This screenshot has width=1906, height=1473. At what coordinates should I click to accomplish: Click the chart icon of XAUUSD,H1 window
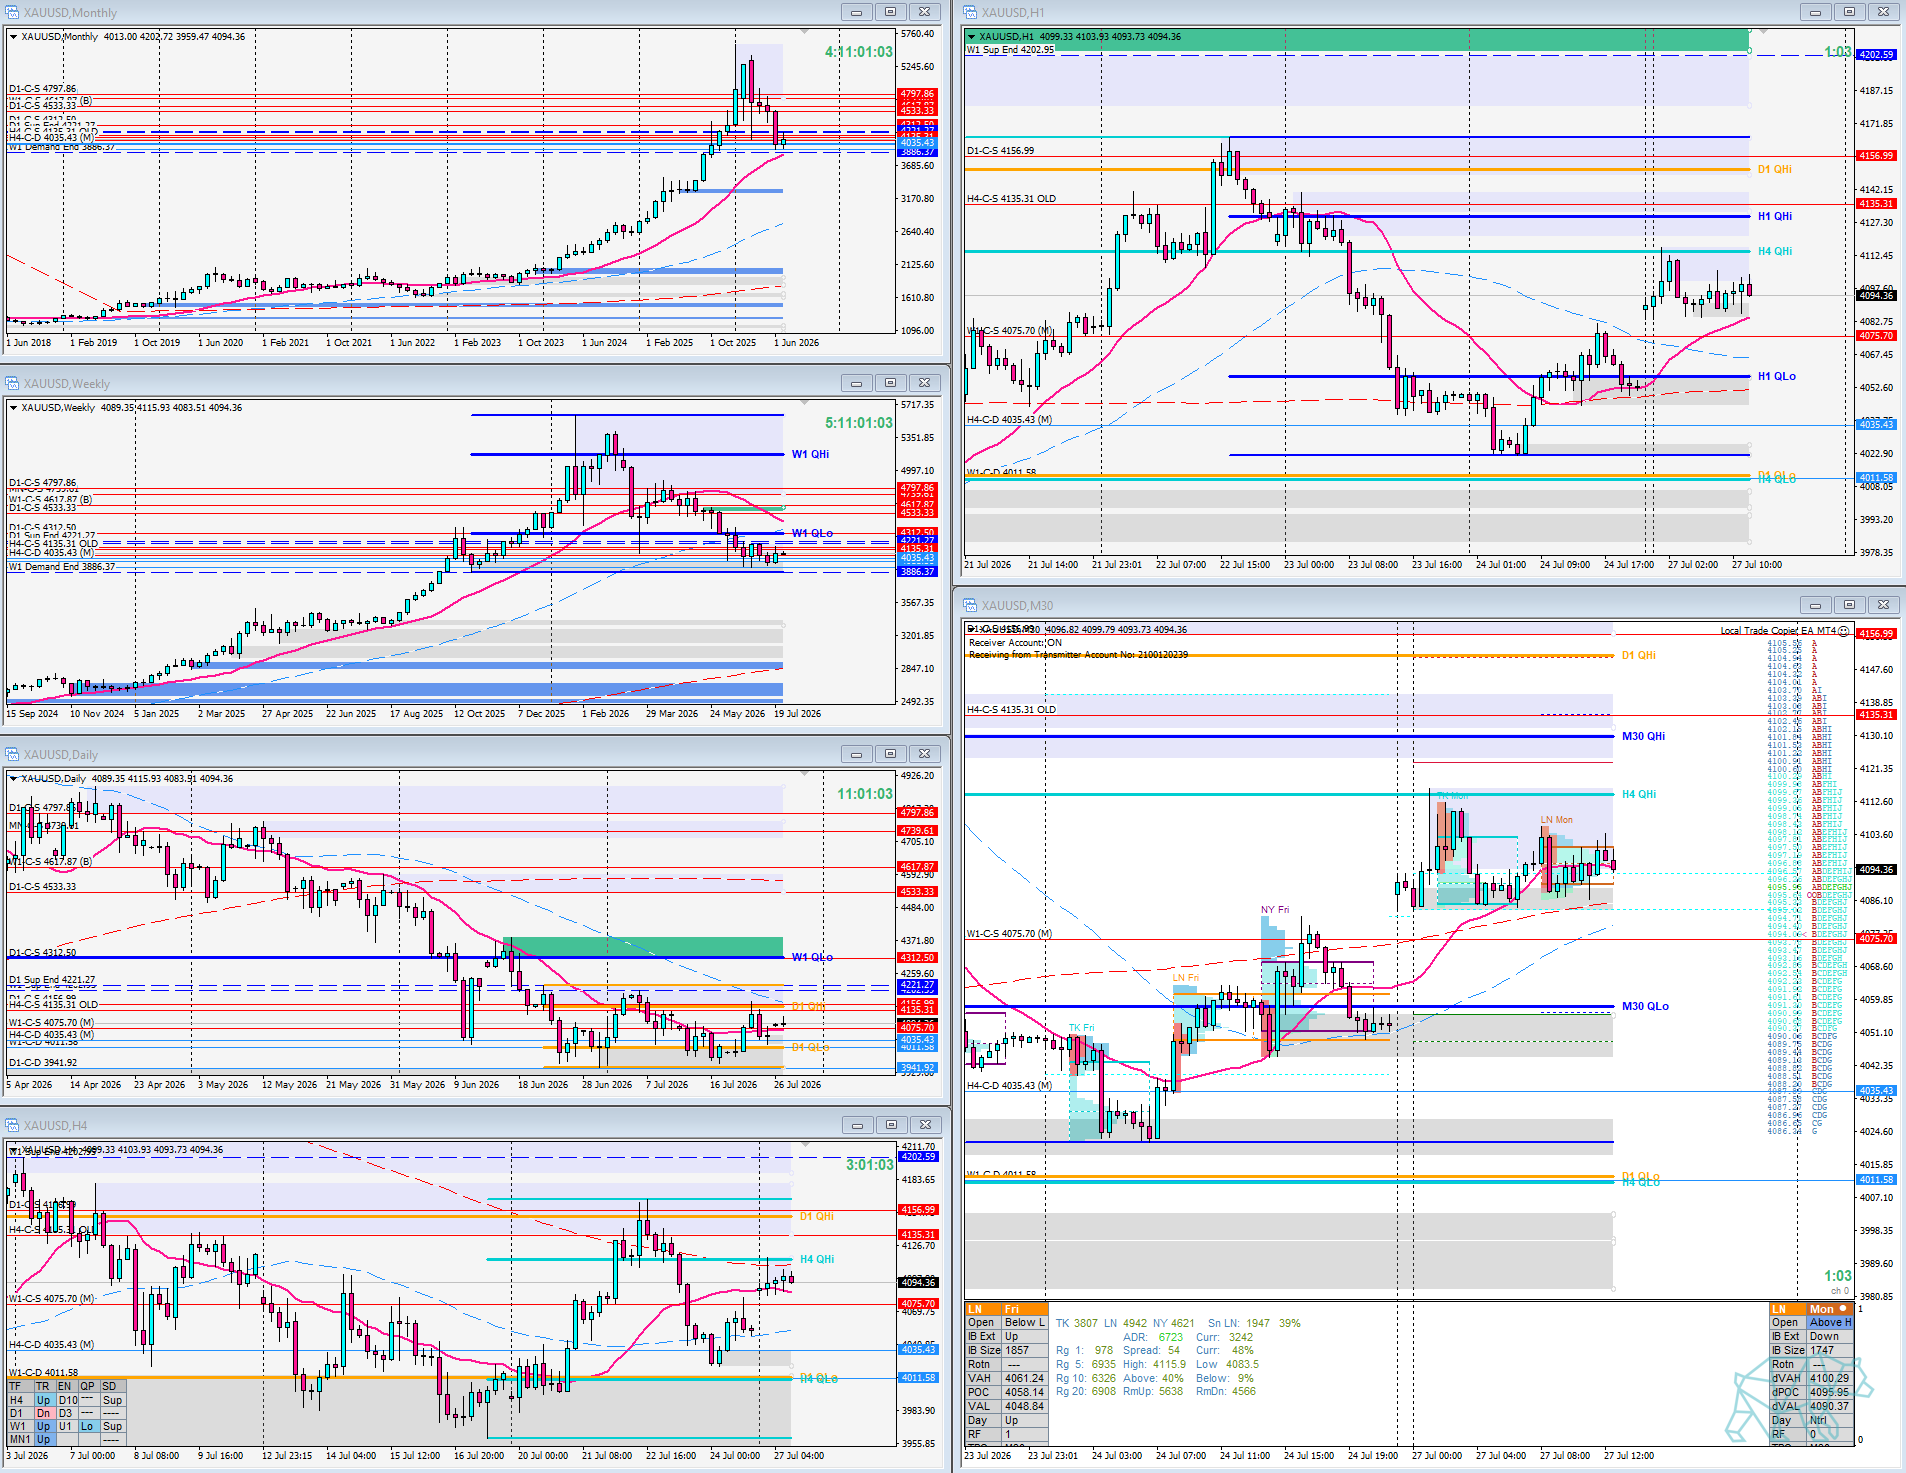[970, 12]
